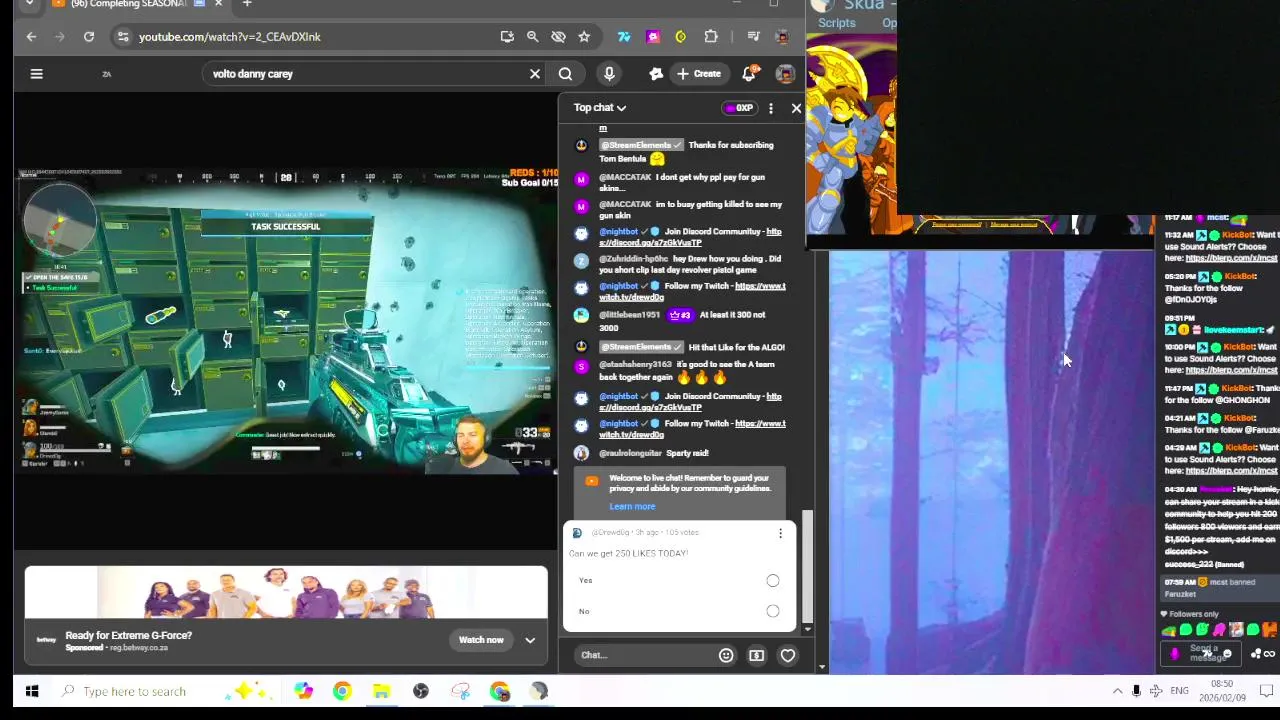
Task: Search with voice microphone button
Action: click(609, 74)
